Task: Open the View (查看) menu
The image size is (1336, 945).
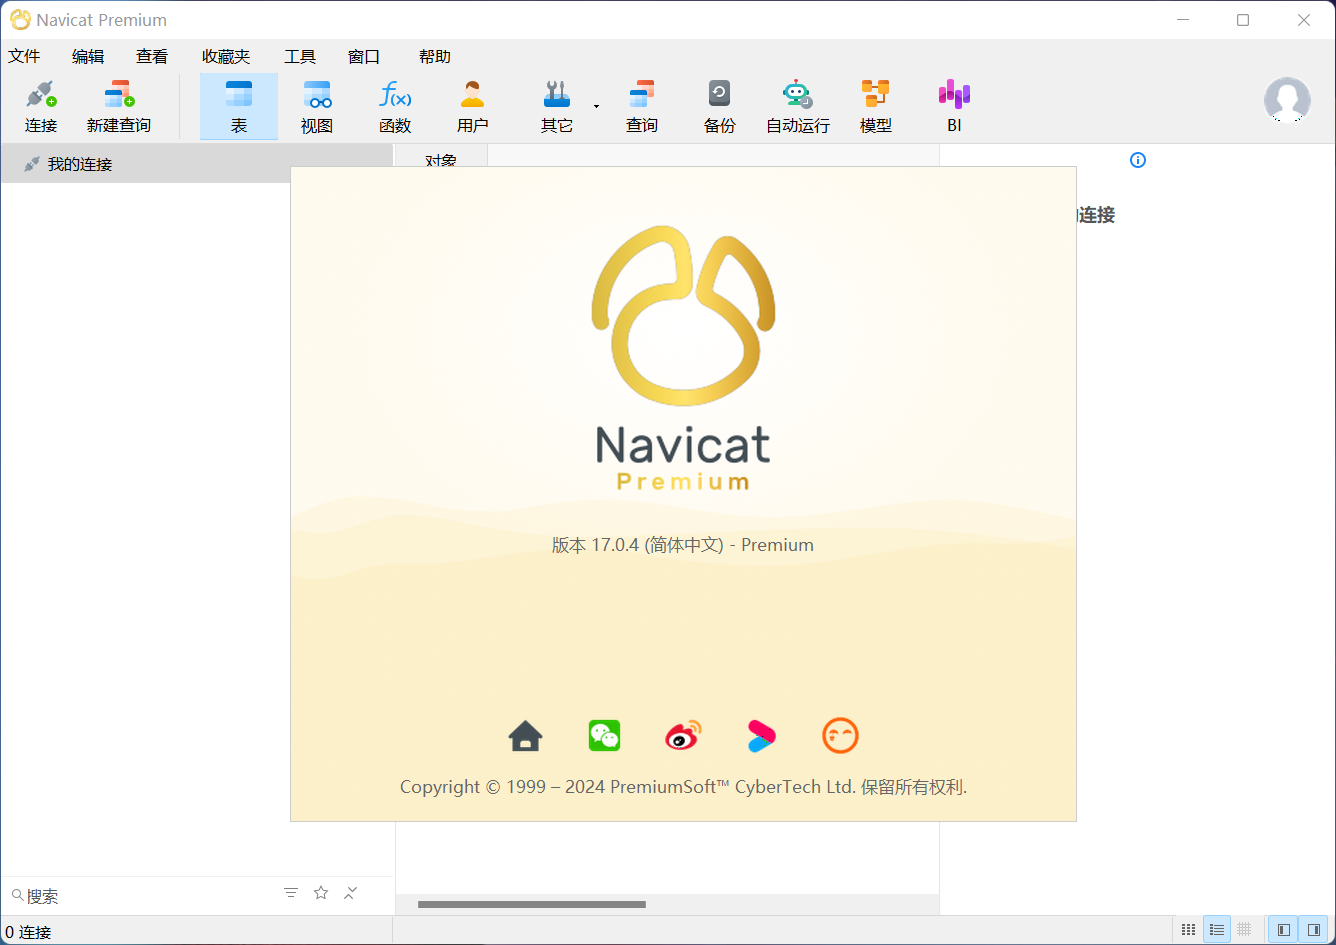Action: pos(152,57)
